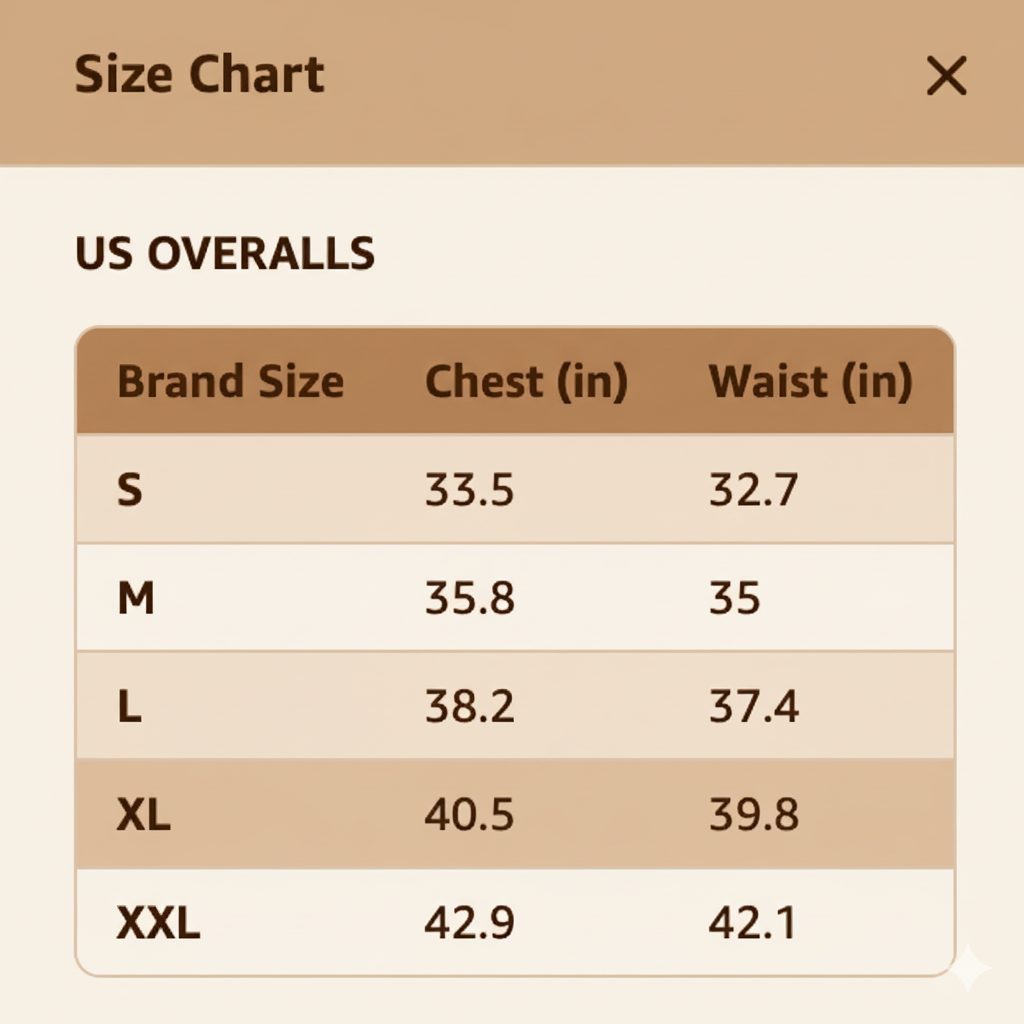This screenshot has height=1024, width=1024.
Task: Click waist value 39.8 for size XL
Action: [753, 816]
